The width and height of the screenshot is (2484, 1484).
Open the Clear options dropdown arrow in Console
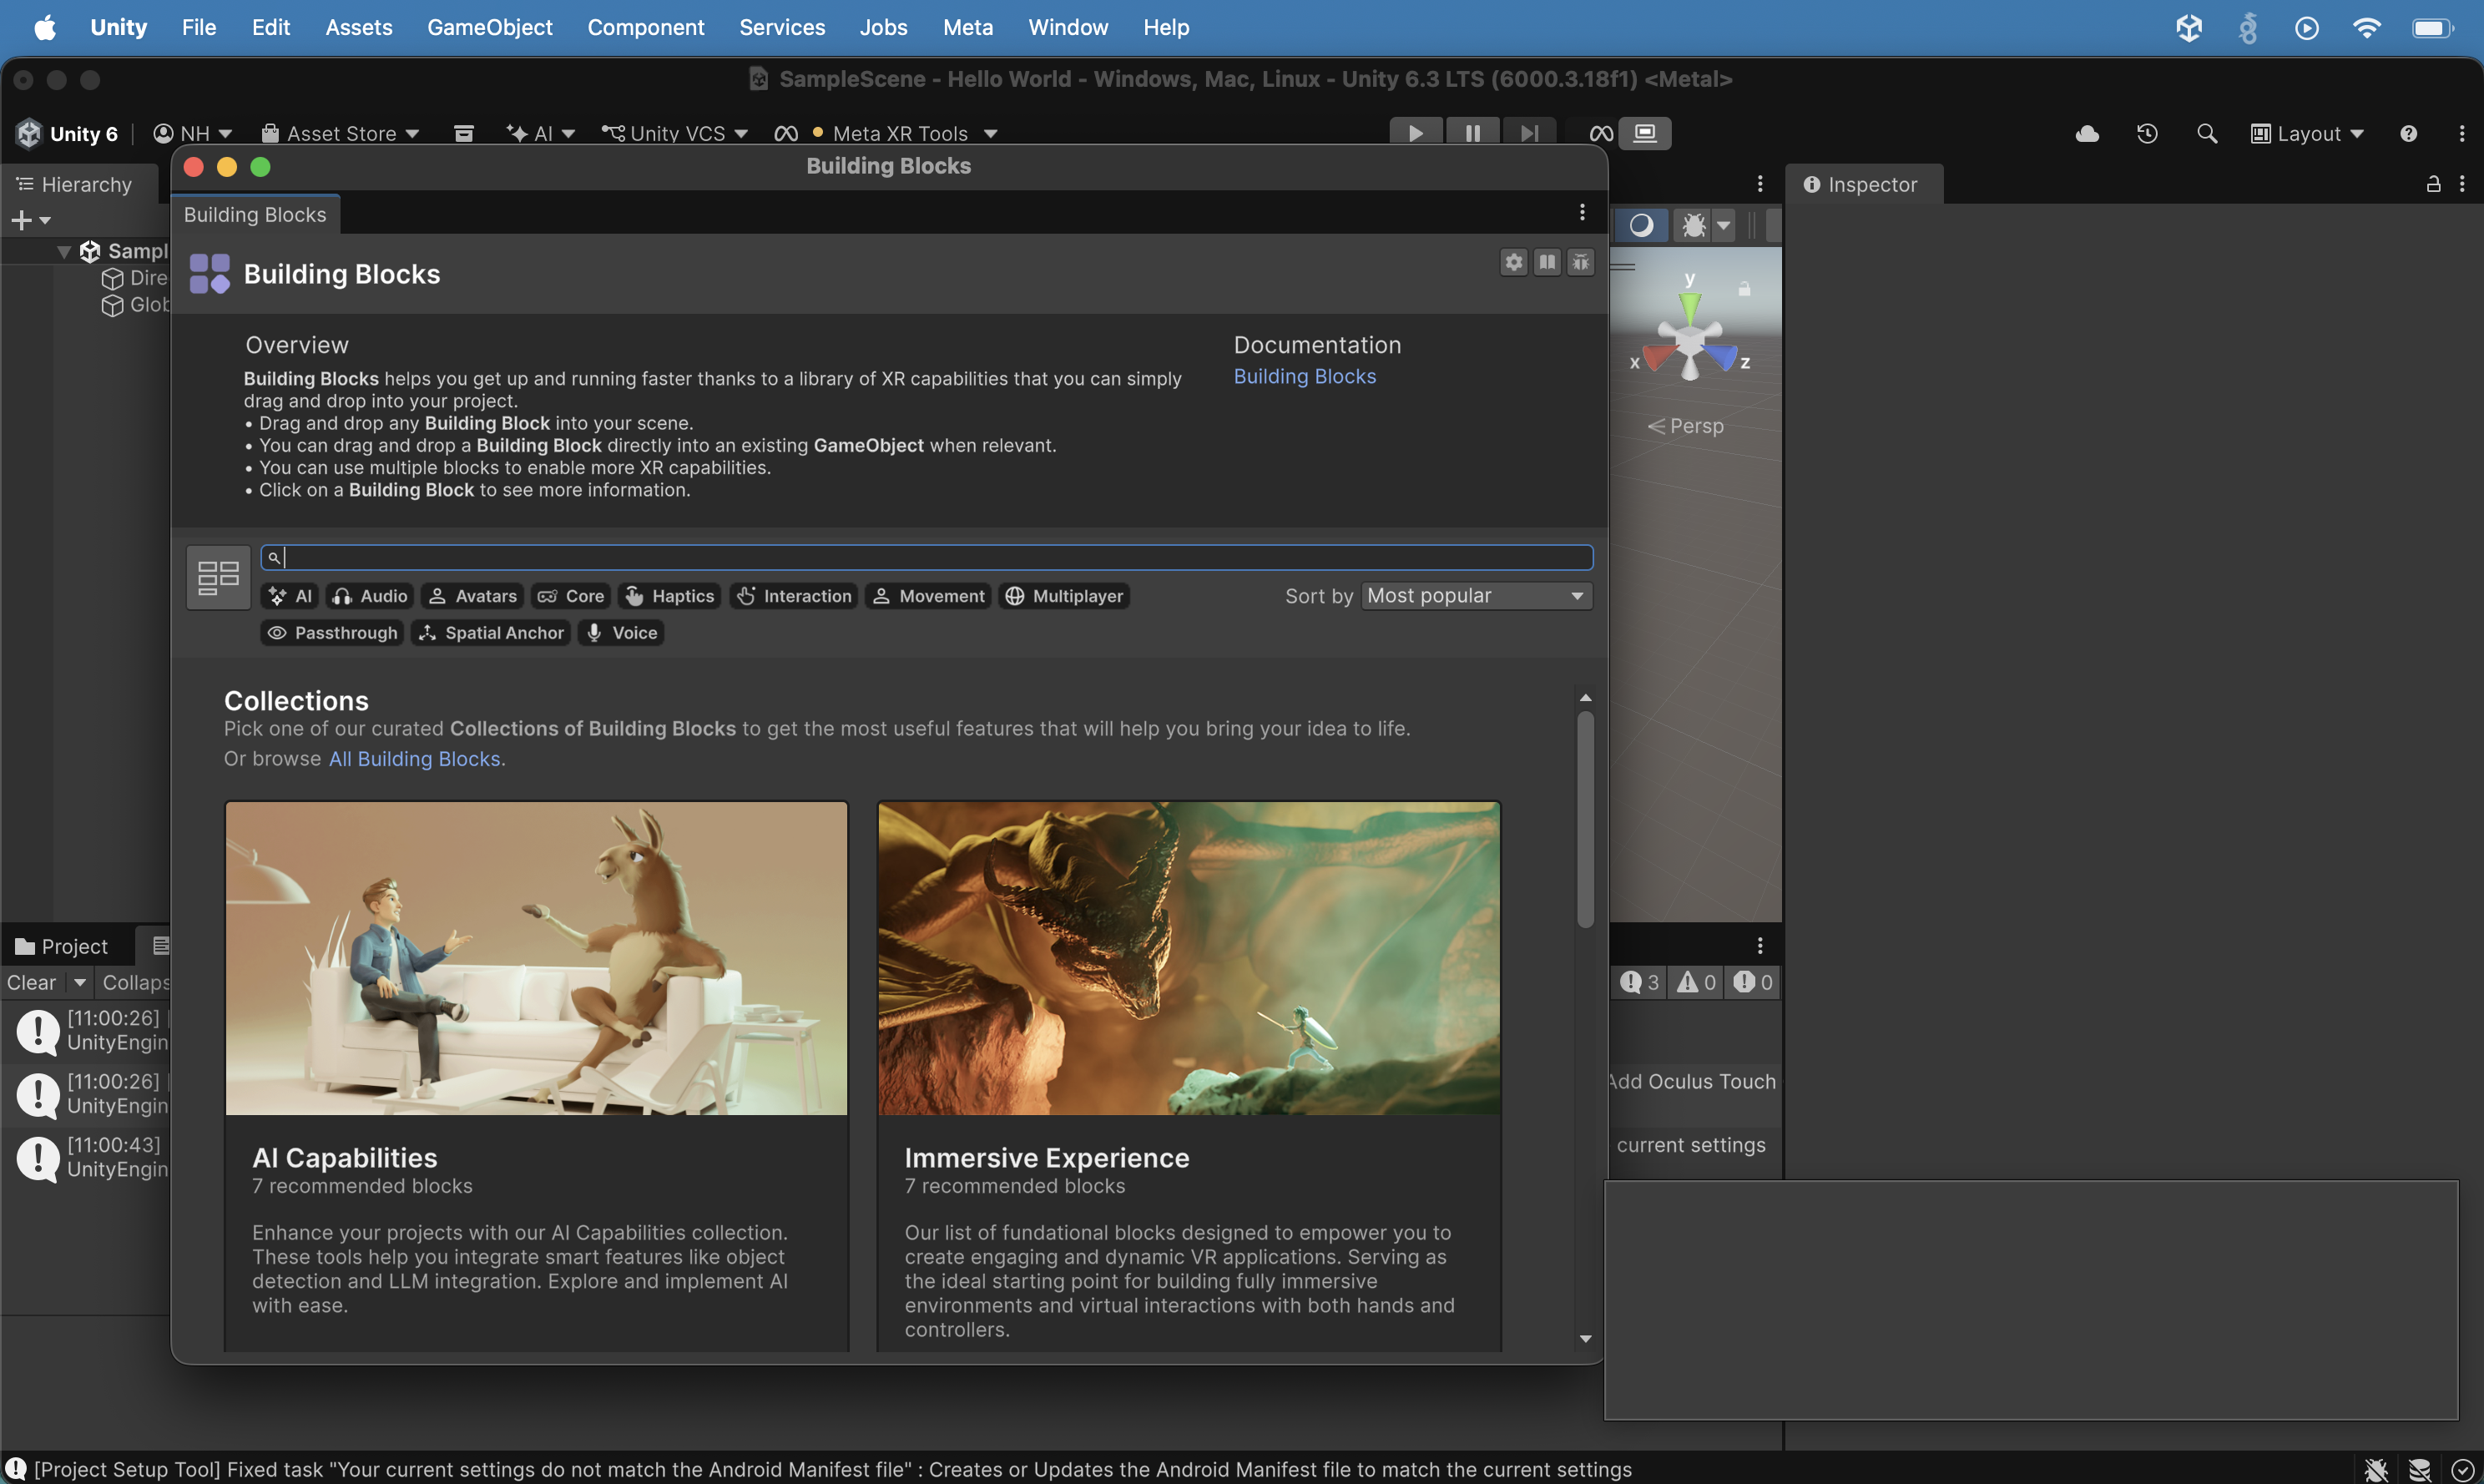click(x=80, y=982)
